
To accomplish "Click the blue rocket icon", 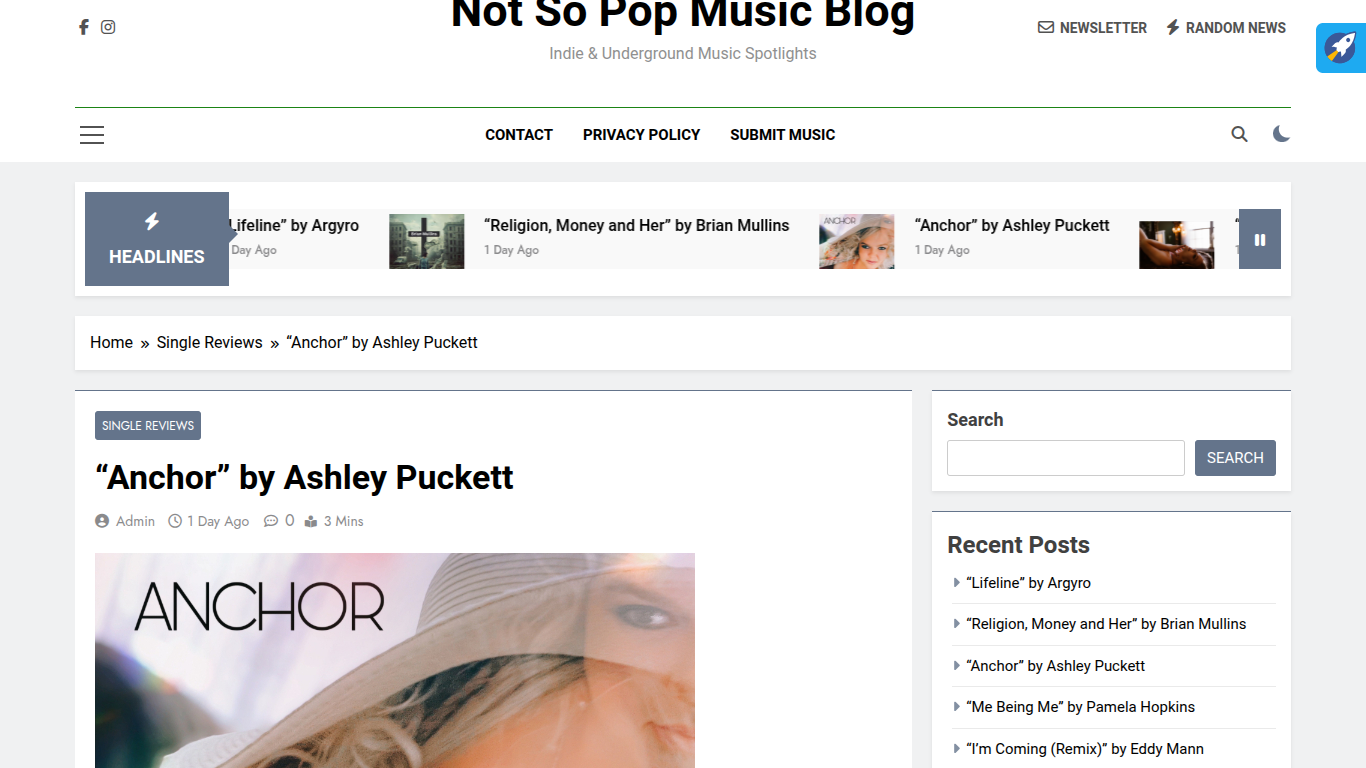I will pyautogui.click(x=1341, y=47).
